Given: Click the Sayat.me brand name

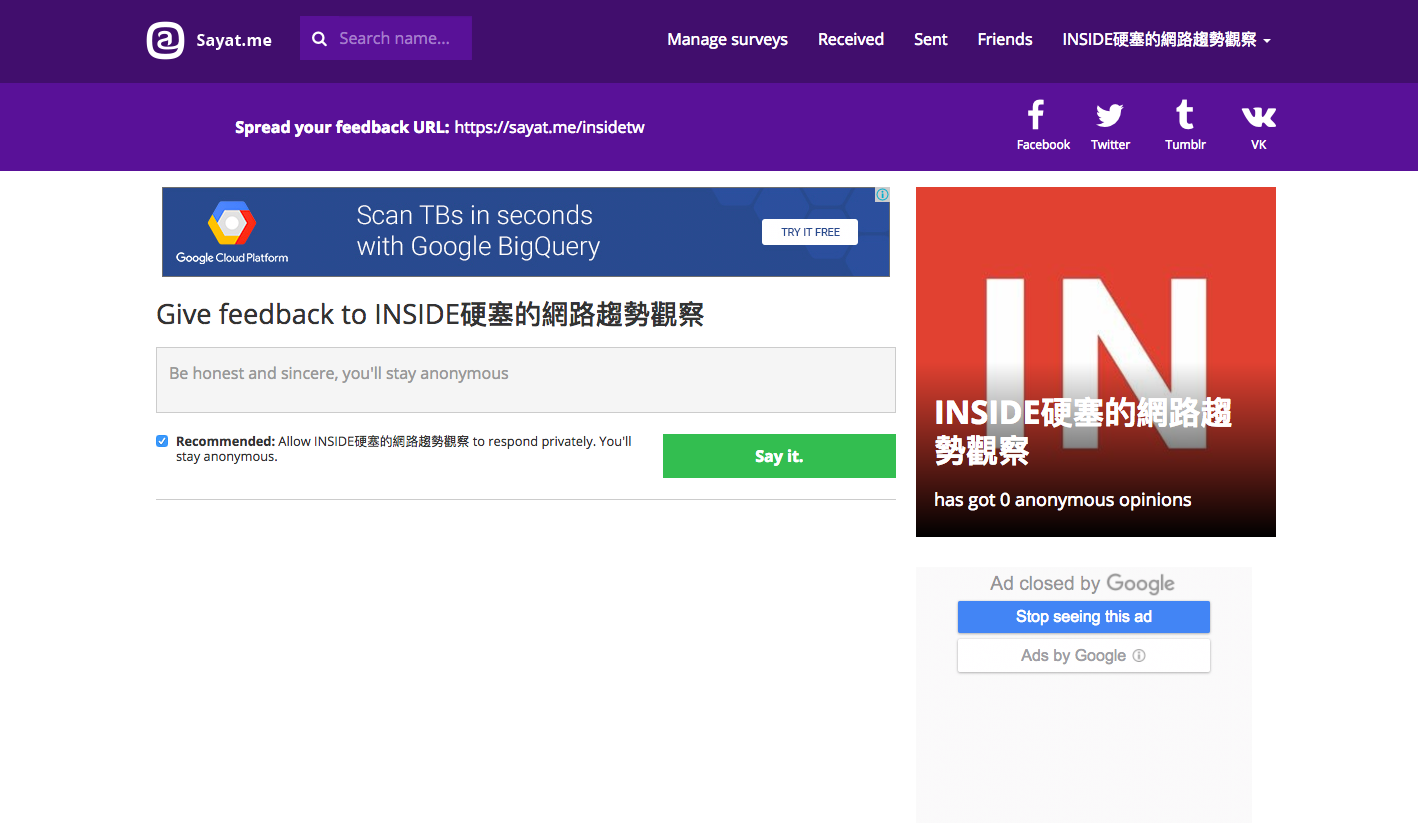Looking at the screenshot, I should pos(234,41).
